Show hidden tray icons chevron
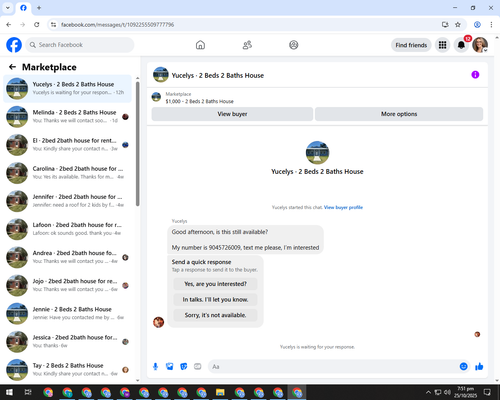The width and height of the screenshot is (500, 400). point(428,392)
